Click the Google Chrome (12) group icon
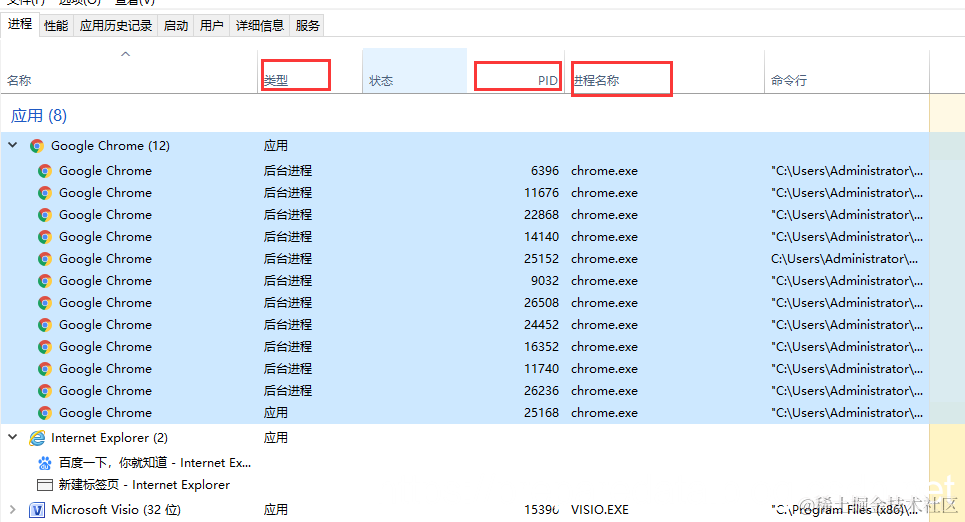965x522 pixels. tap(37, 146)
